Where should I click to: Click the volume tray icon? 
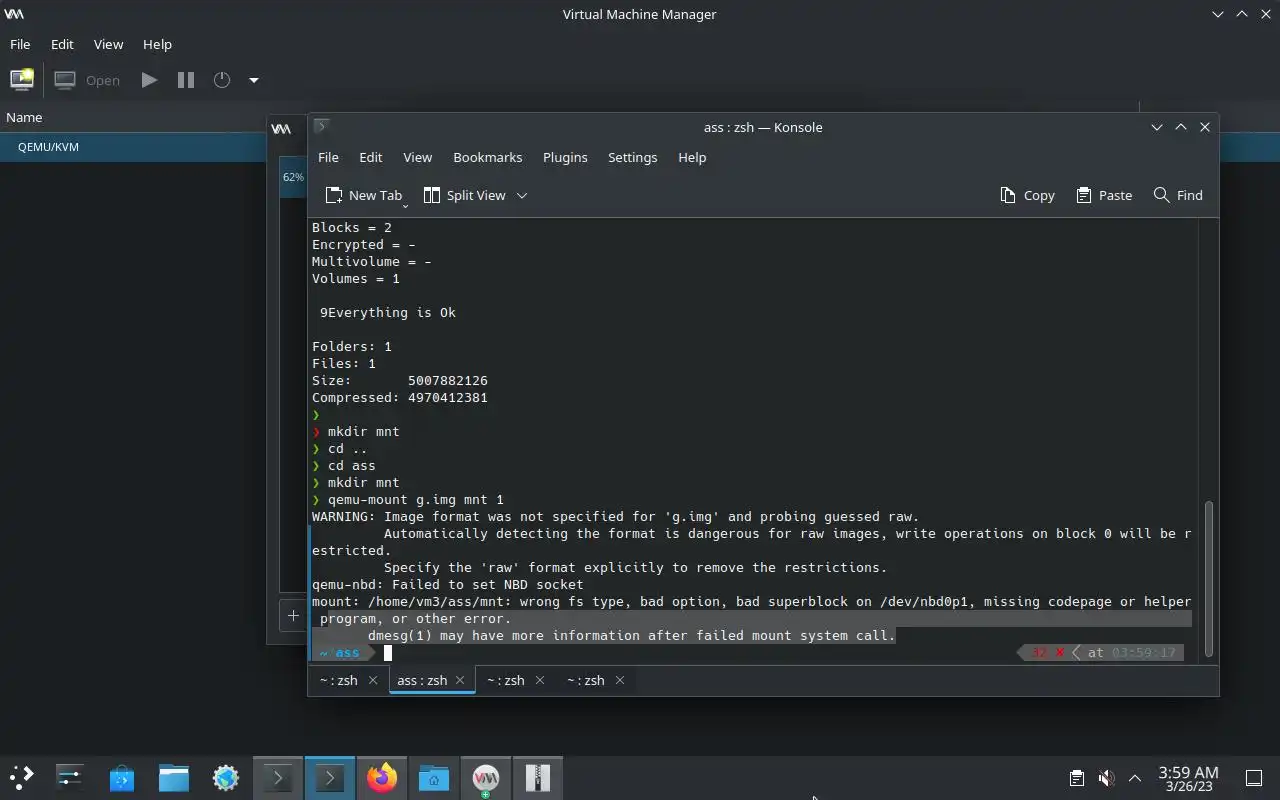tap(1106, 778)
